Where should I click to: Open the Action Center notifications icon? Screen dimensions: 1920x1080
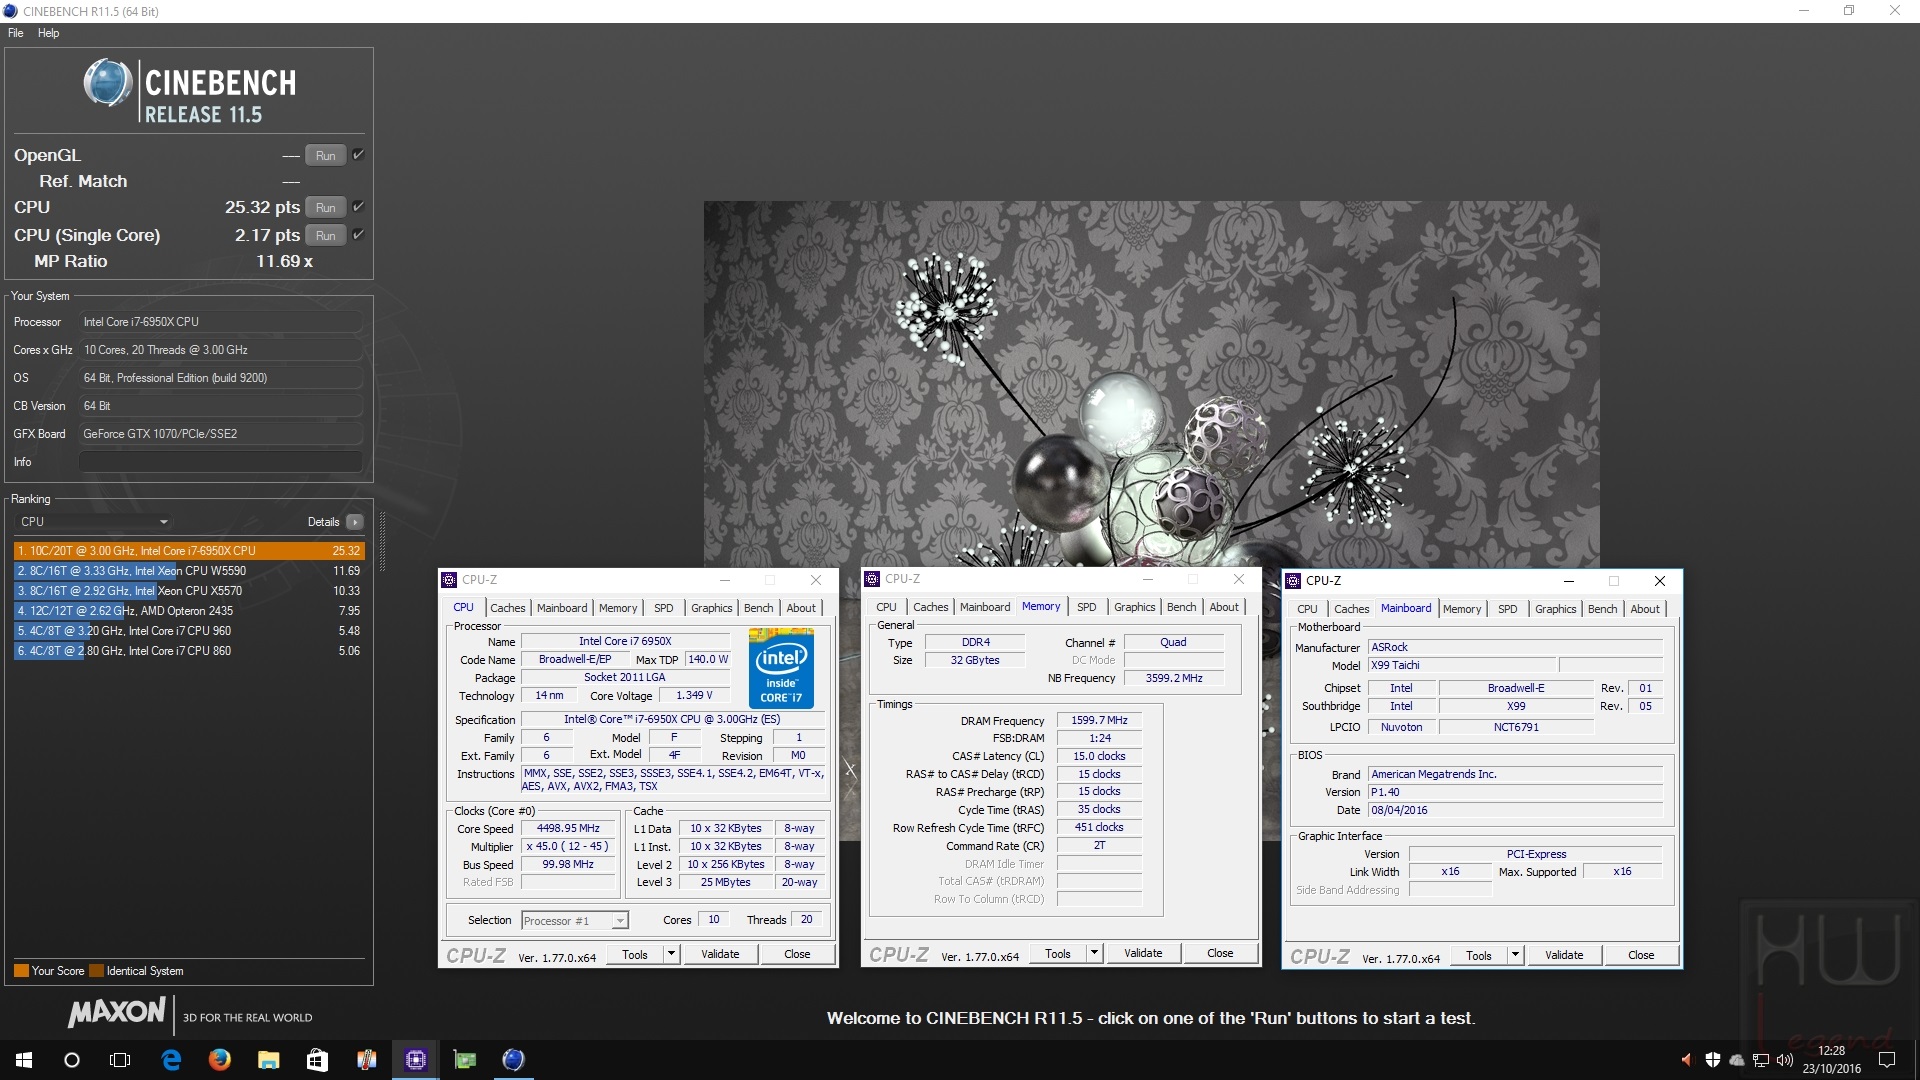(1887, 1060)
